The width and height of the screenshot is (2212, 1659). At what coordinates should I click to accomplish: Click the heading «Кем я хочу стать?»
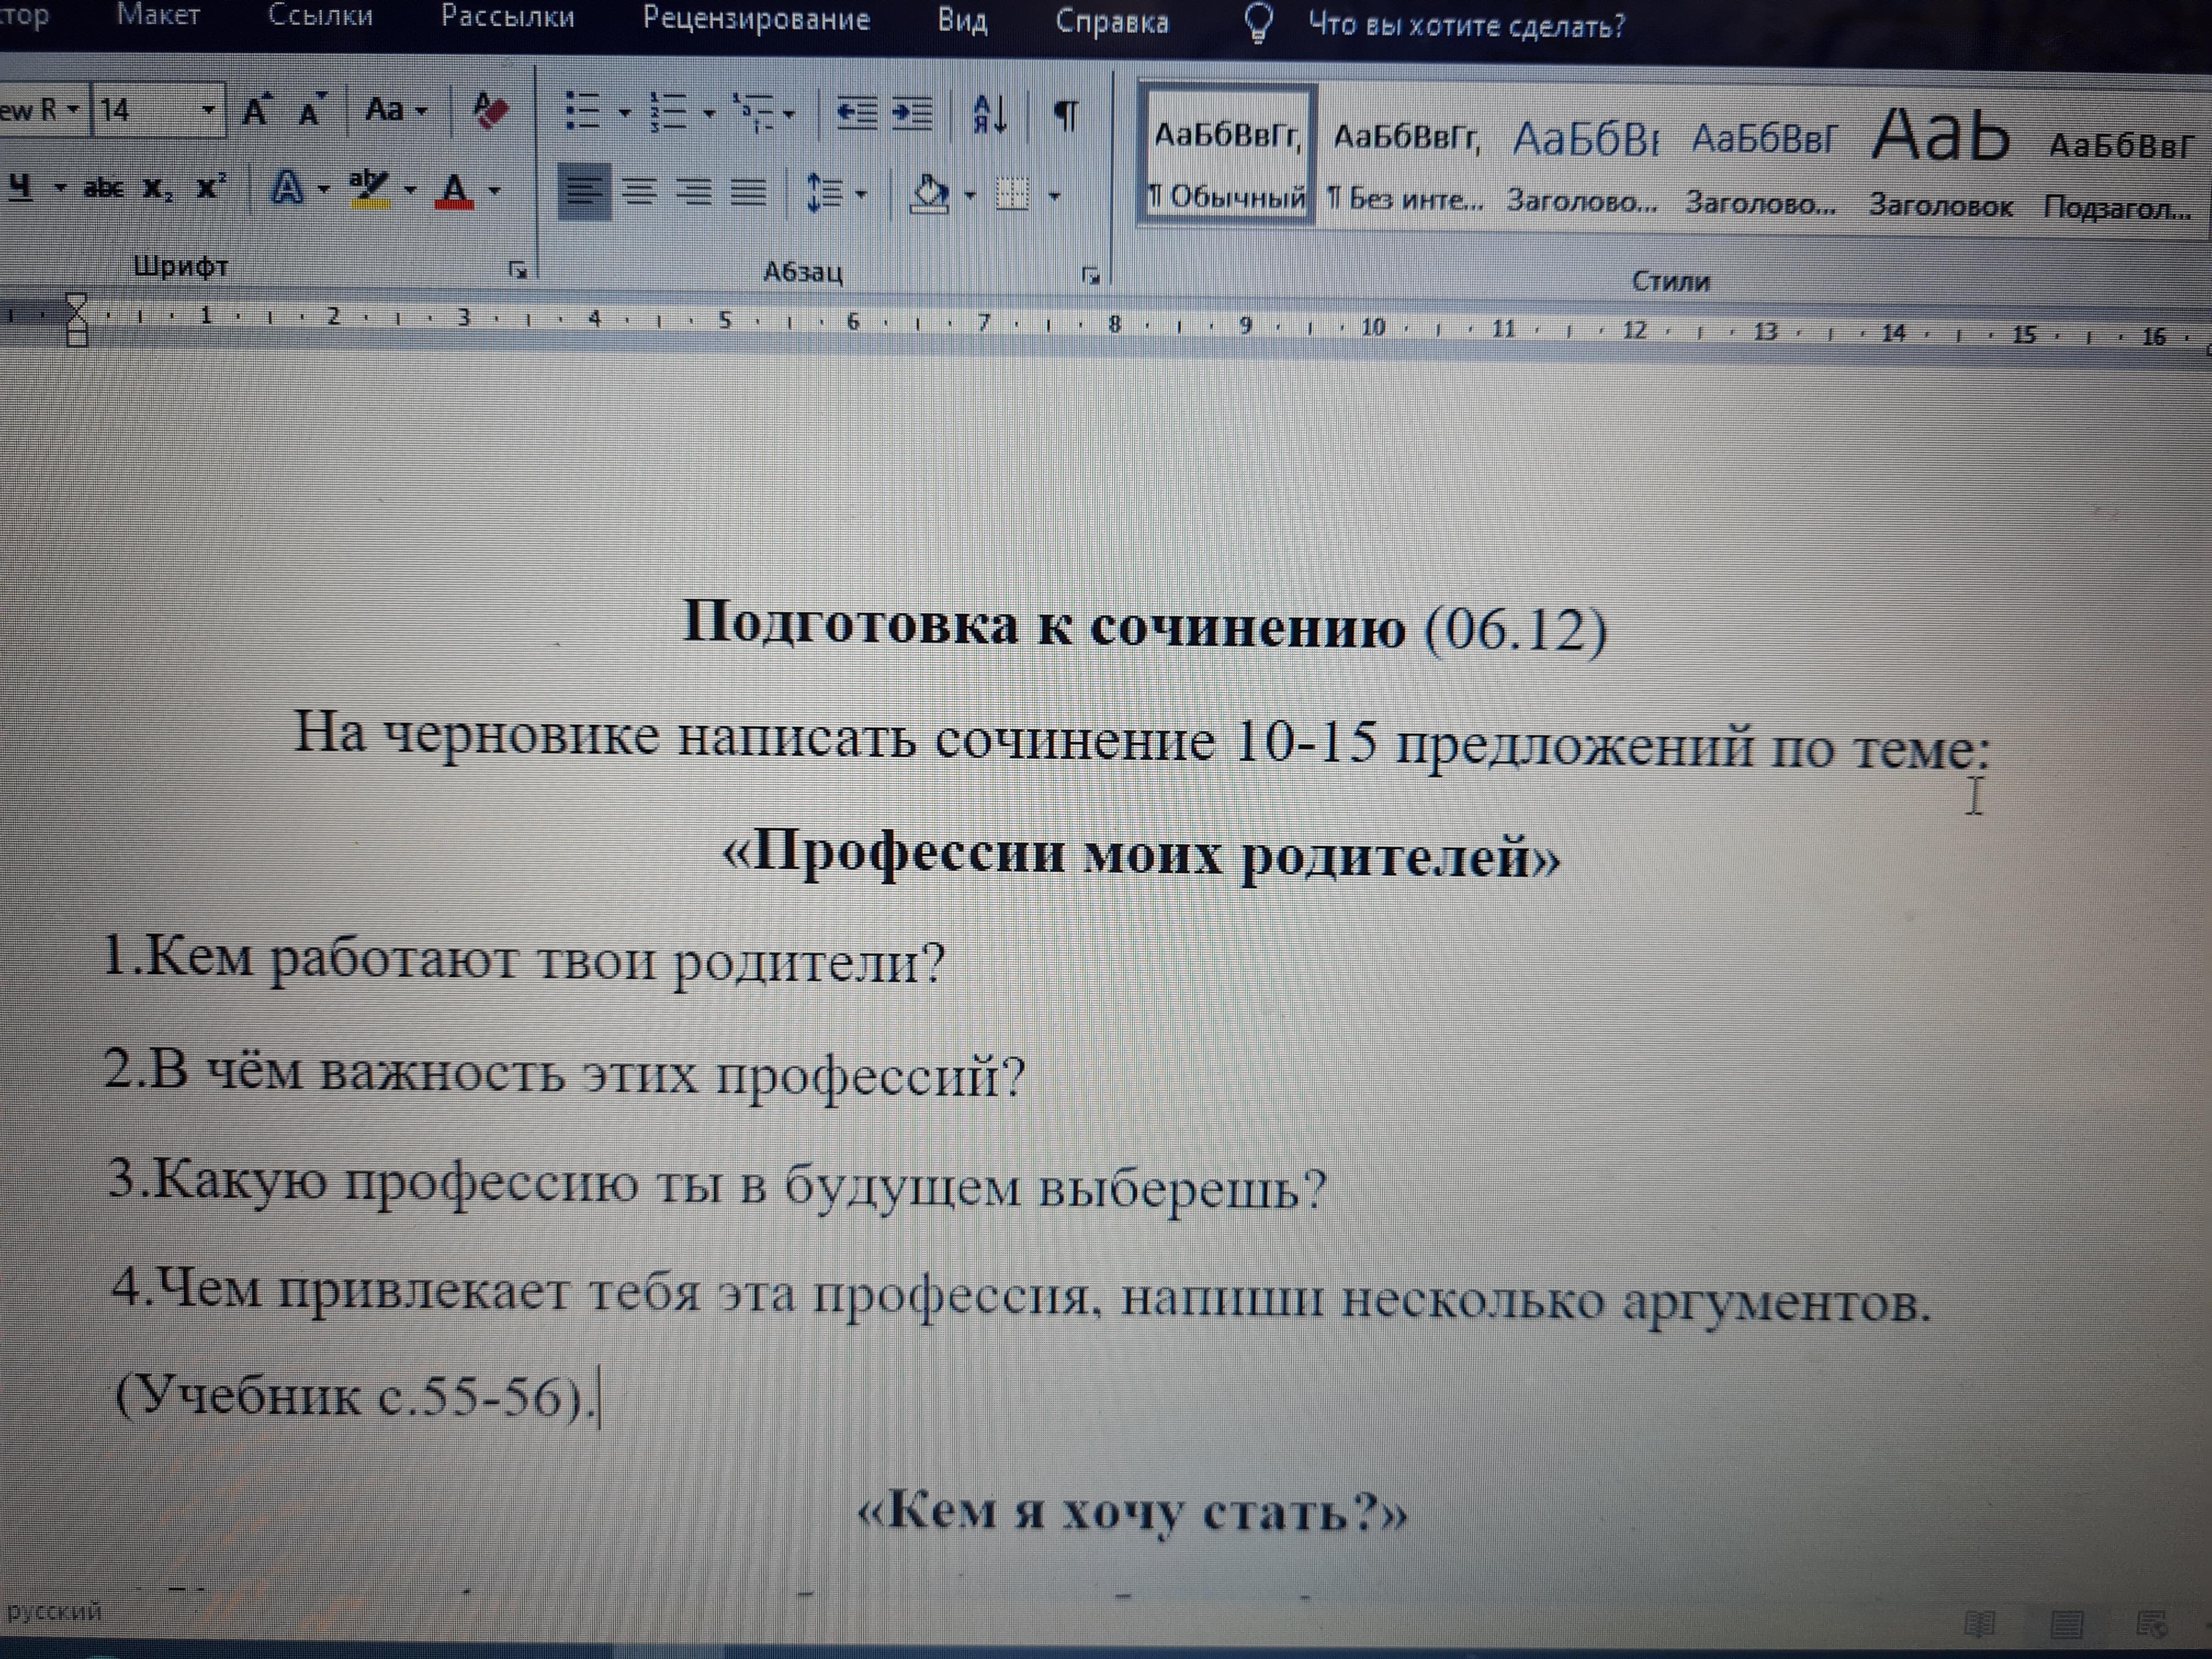pyautogui.click(x=1133, y=1511)
